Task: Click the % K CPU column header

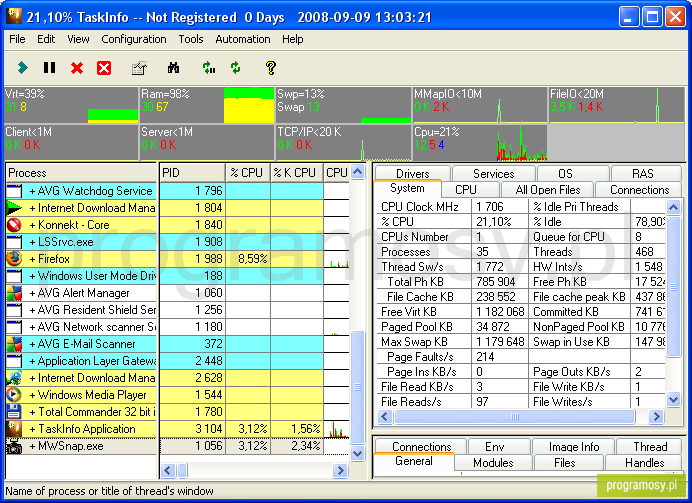Action: click(x=297, y=173)
